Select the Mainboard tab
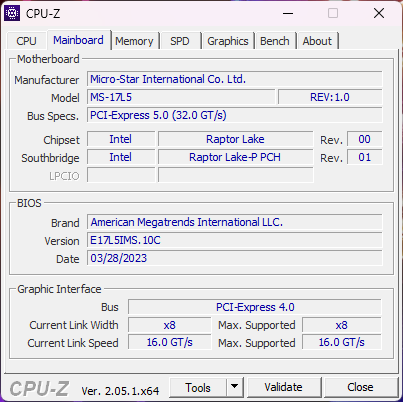Viewport: 403px width, 402px height. 78,40
